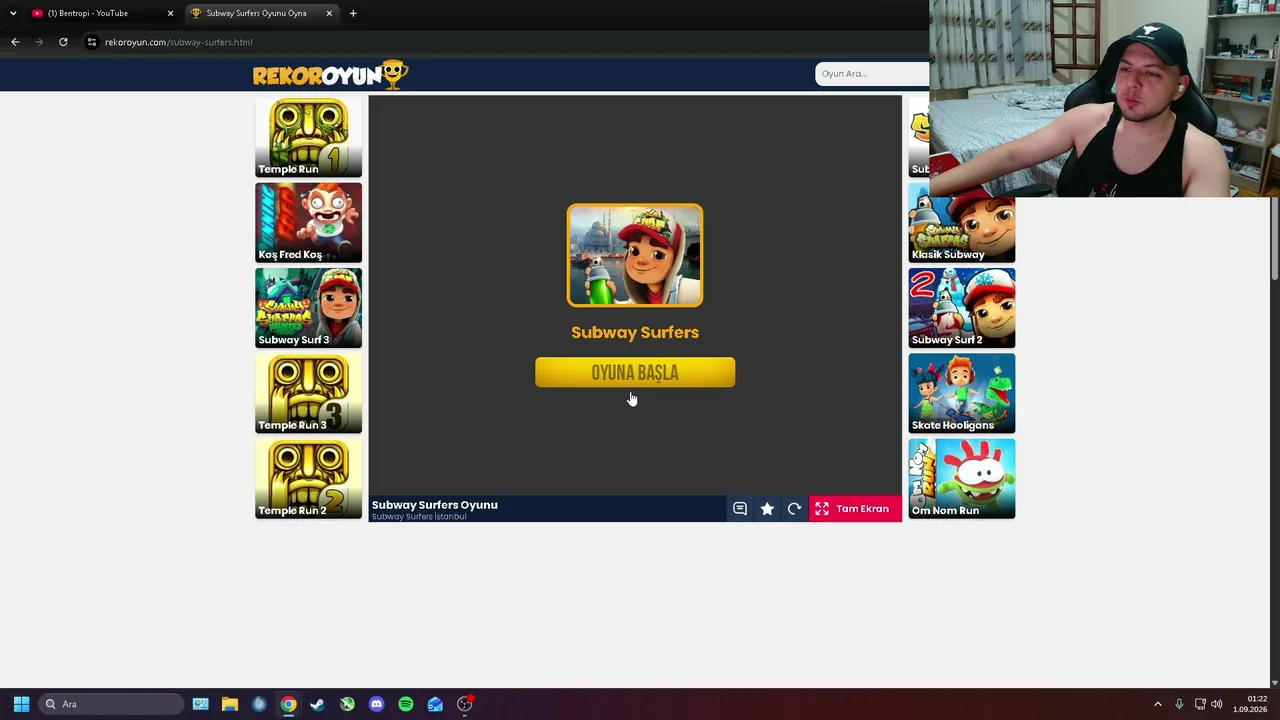
Task: Open the Temple Run game thumbnail
Action: (308, 138)
